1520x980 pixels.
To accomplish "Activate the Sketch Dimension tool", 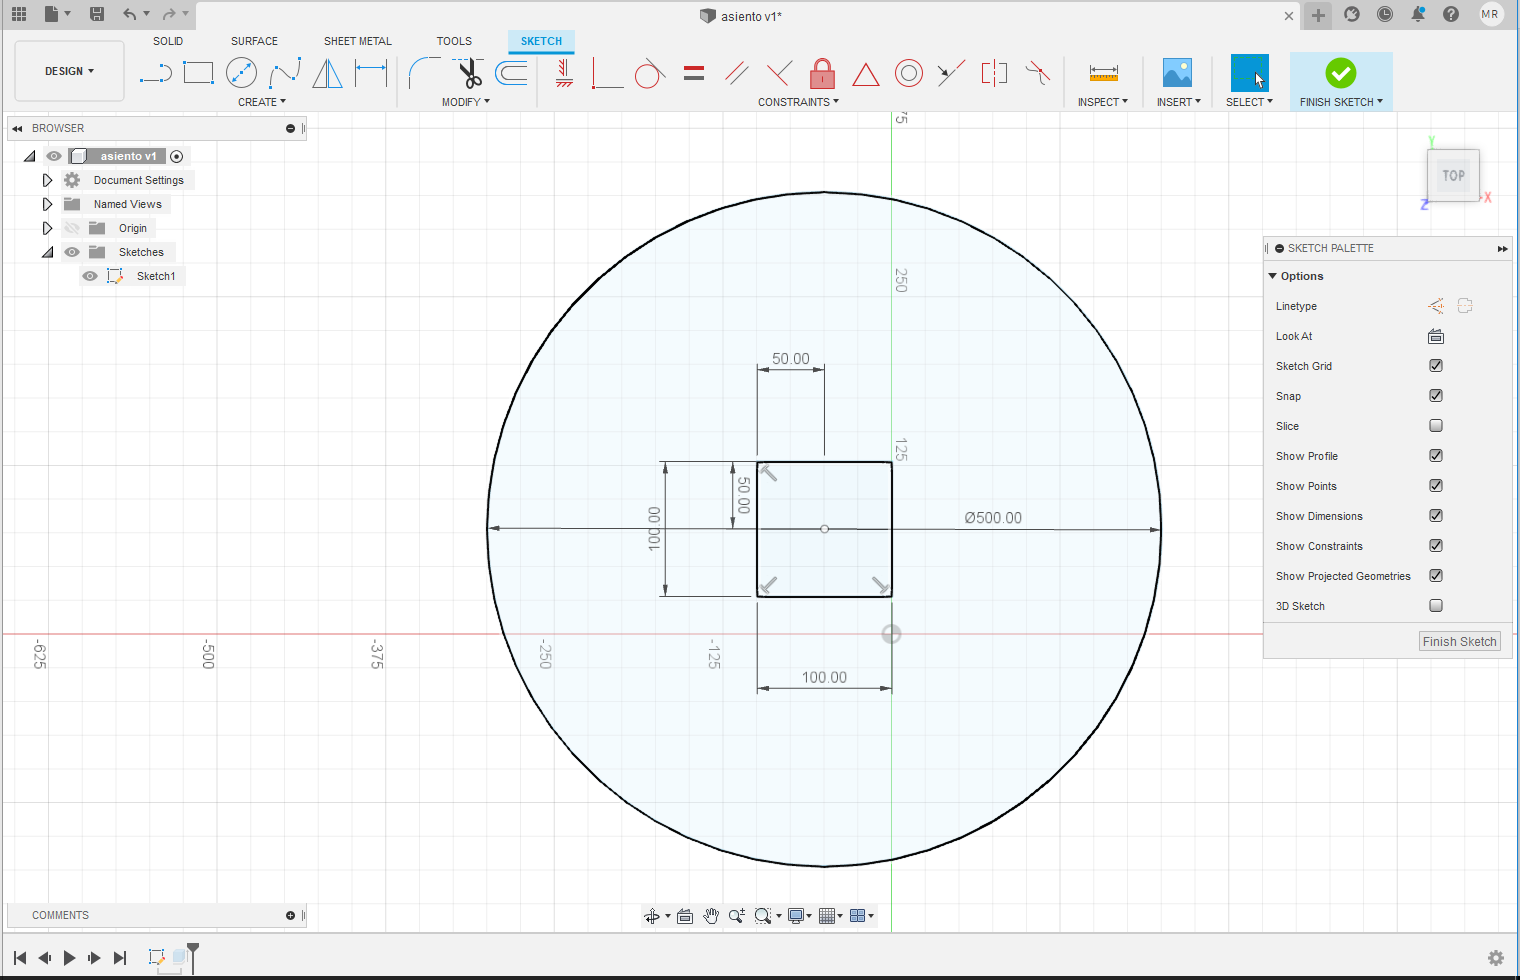I will (x=371, y=73).
